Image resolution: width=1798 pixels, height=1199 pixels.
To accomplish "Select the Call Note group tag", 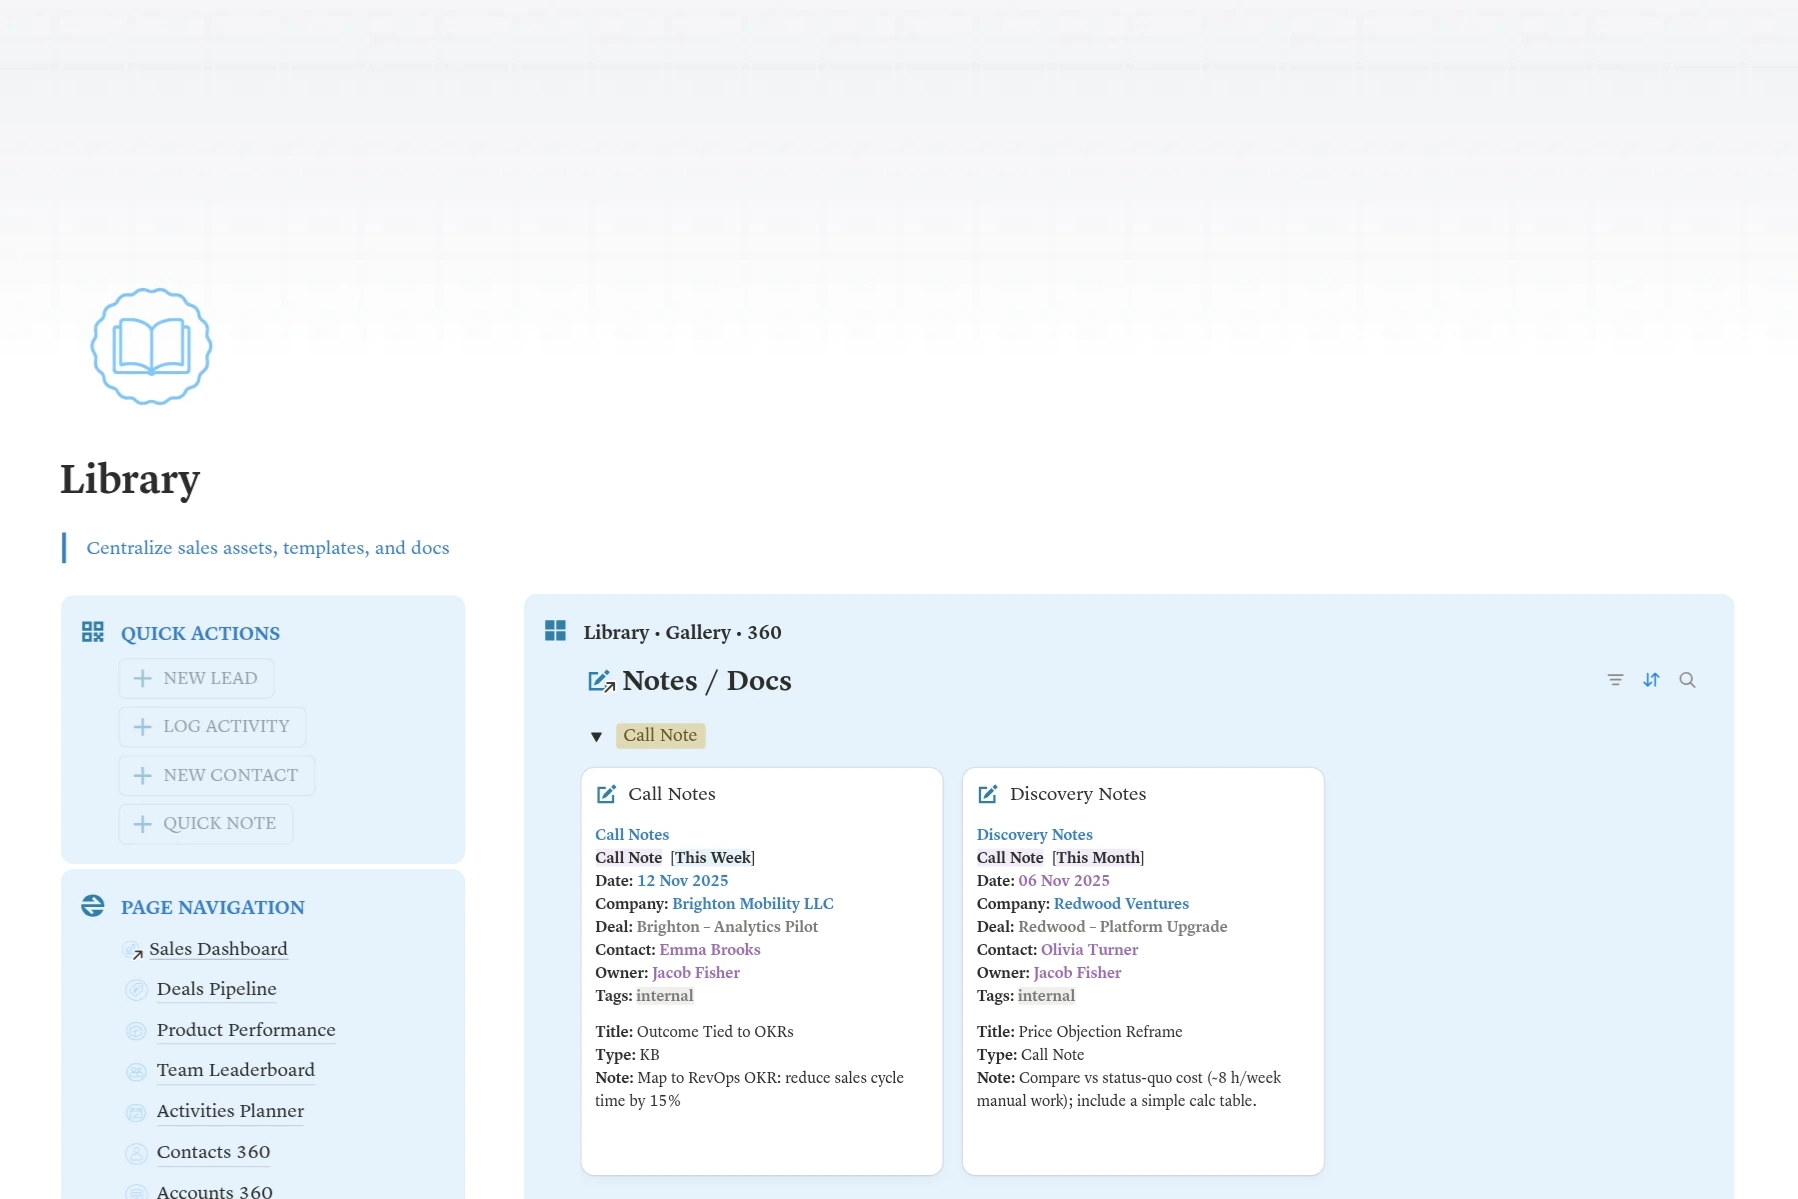I will point(660,735).
